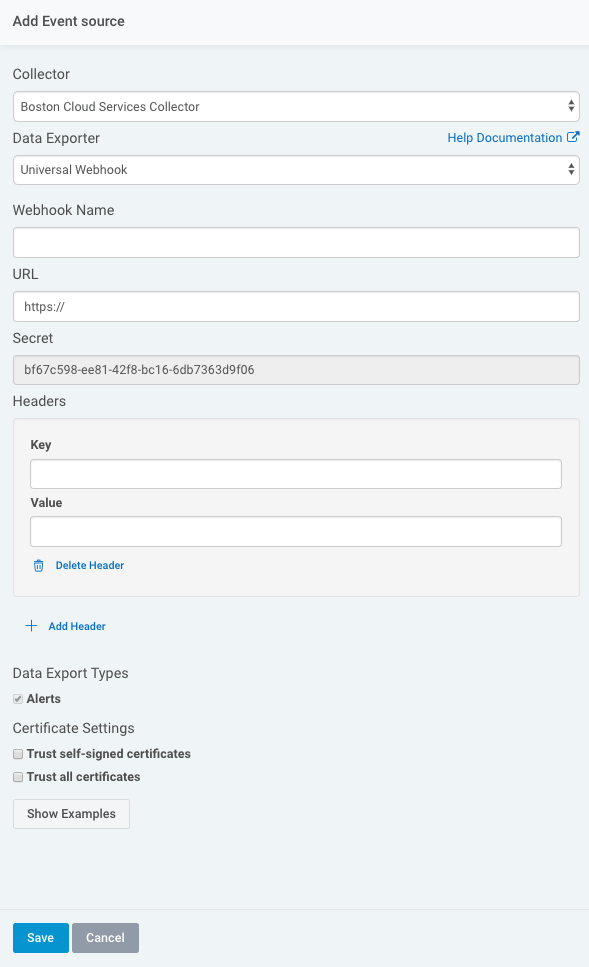Open the Help Documentation page
This screenshot has height=967, width=589.
pyautogui.click(x=503, y=137)
